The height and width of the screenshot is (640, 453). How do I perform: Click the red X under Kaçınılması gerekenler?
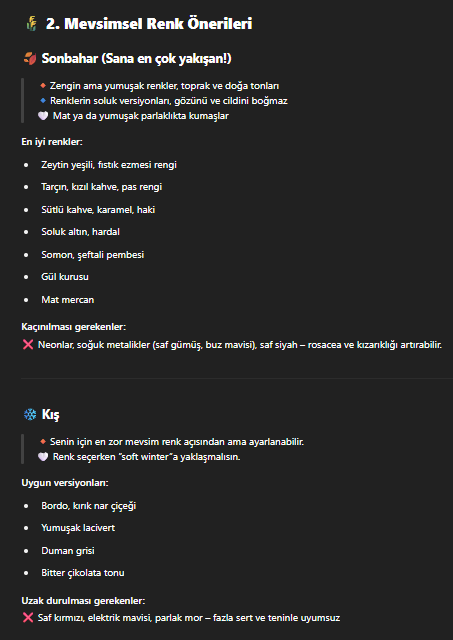(28, 345)
